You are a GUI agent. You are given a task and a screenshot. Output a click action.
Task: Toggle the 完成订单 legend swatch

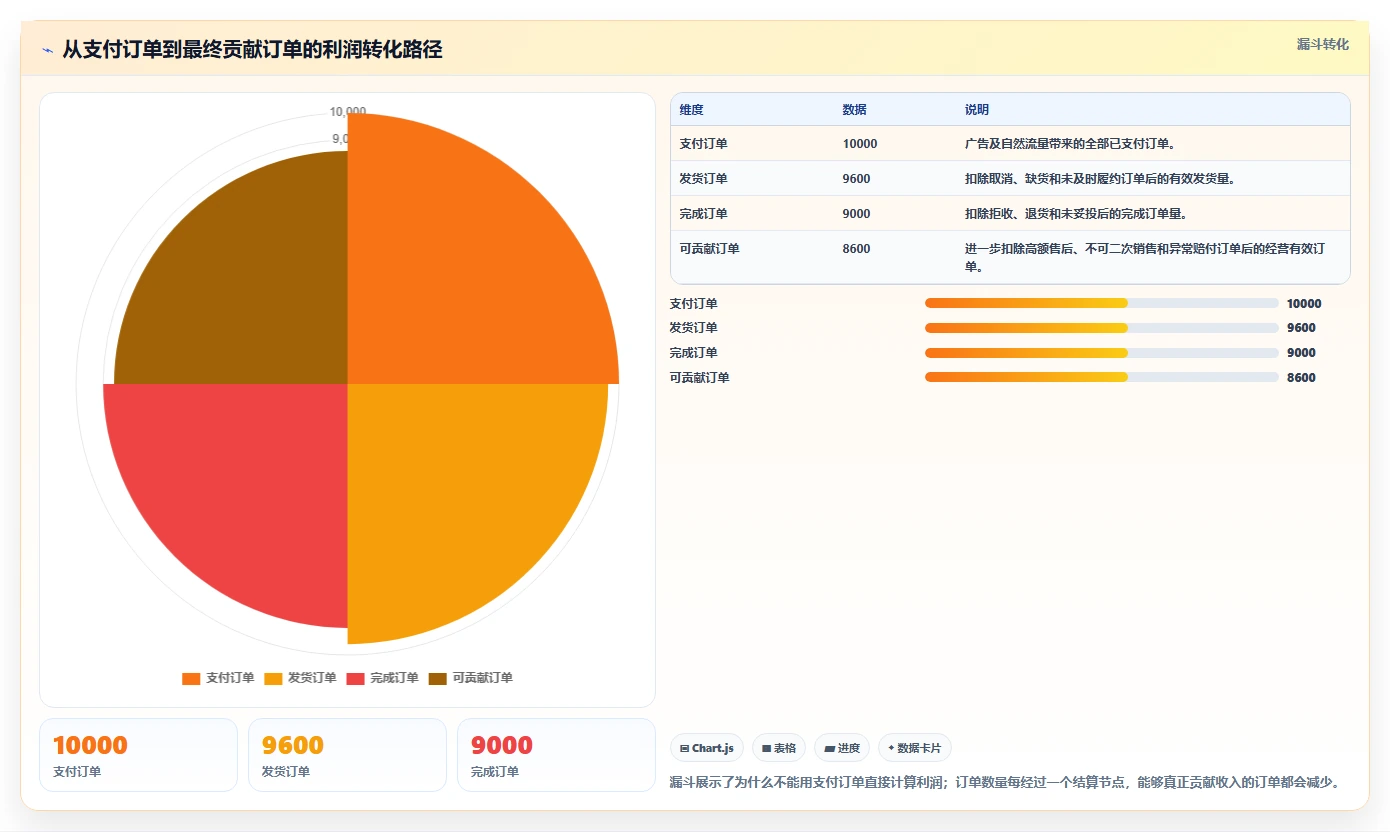tap(356, 679)
